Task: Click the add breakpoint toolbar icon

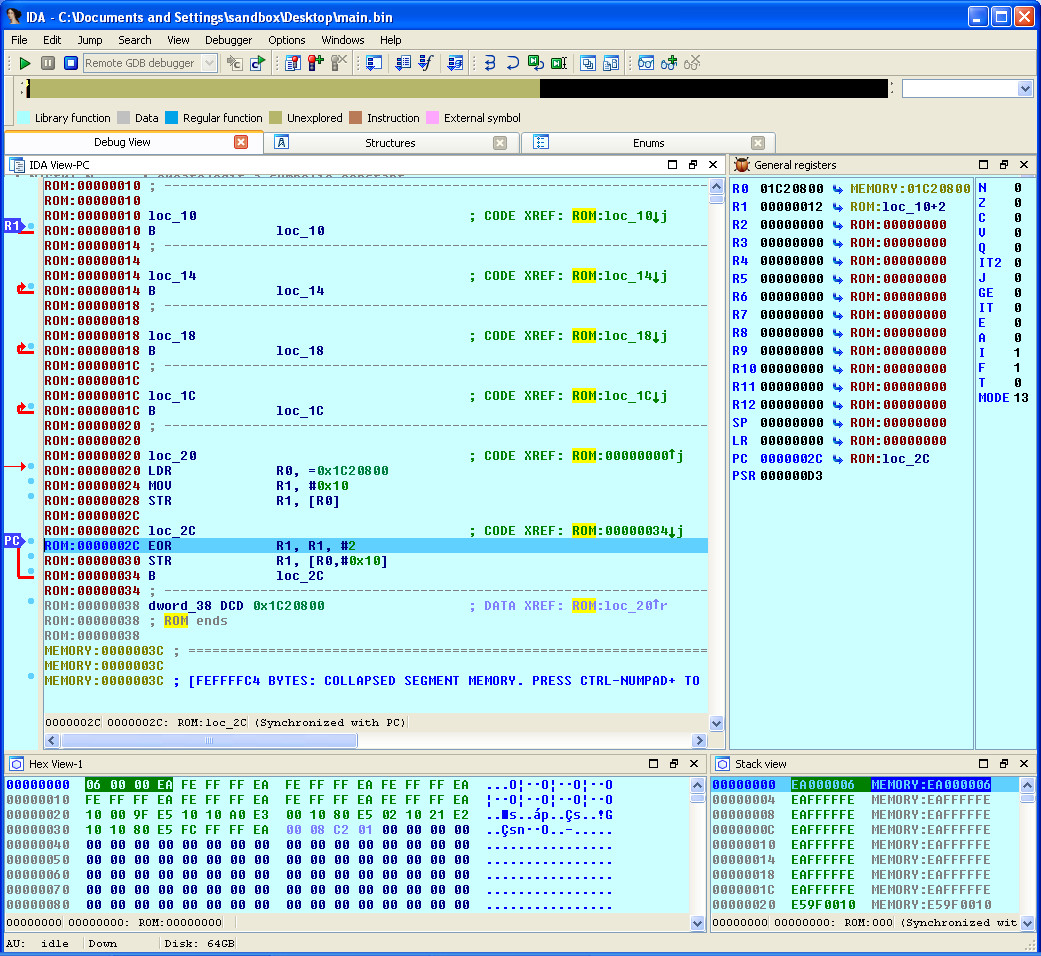Action: pyautogui.click(x=316, y=63)
